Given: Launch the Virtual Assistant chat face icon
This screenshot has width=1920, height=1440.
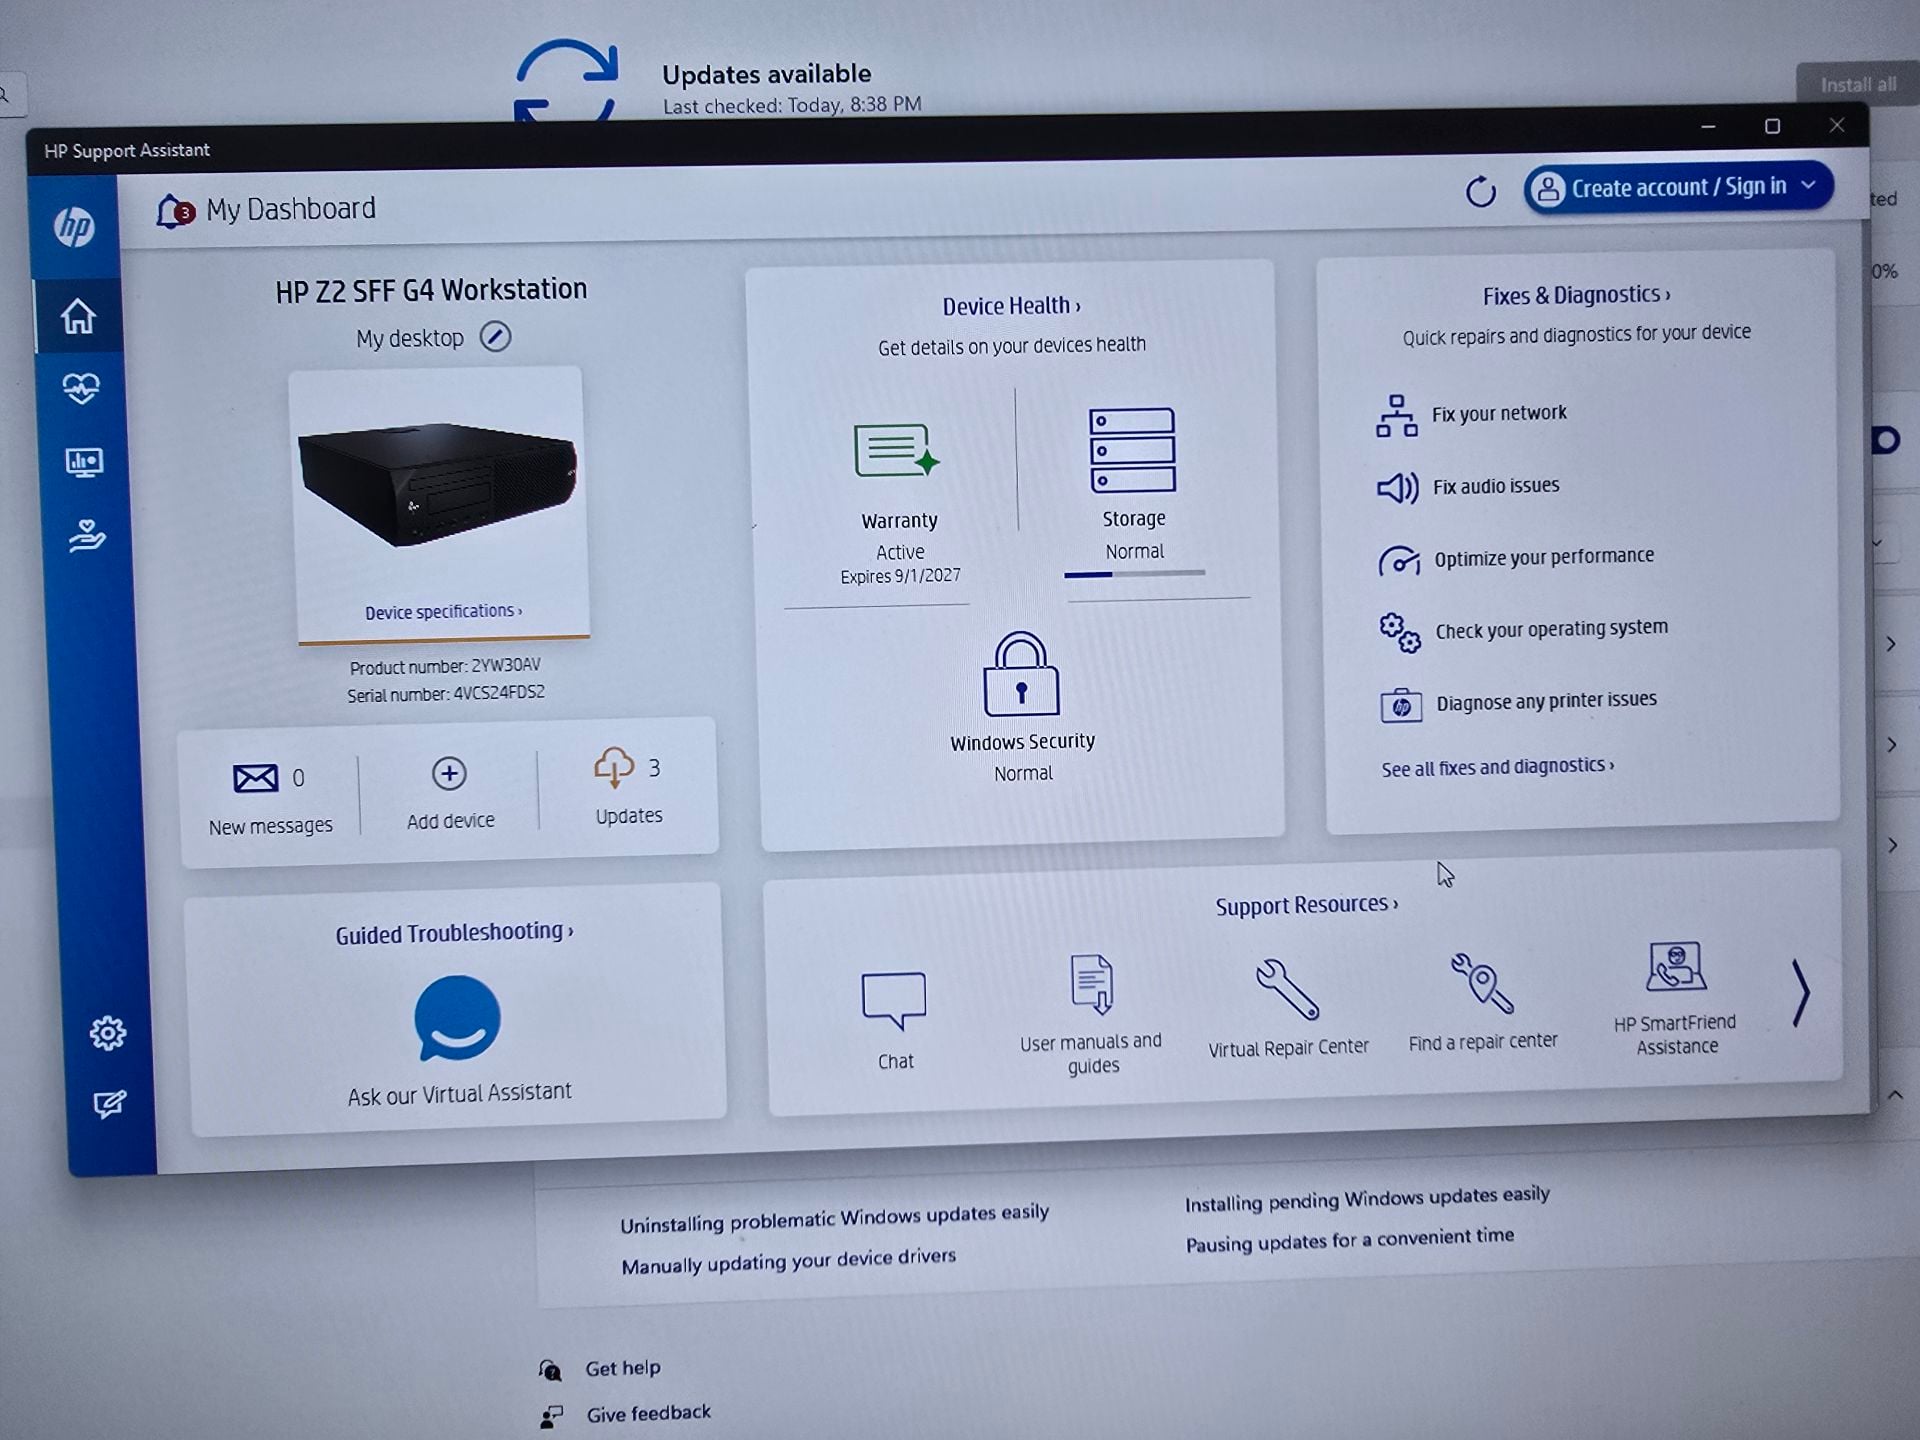Looking at the screenshot, I should click(x=457, y=1018).
